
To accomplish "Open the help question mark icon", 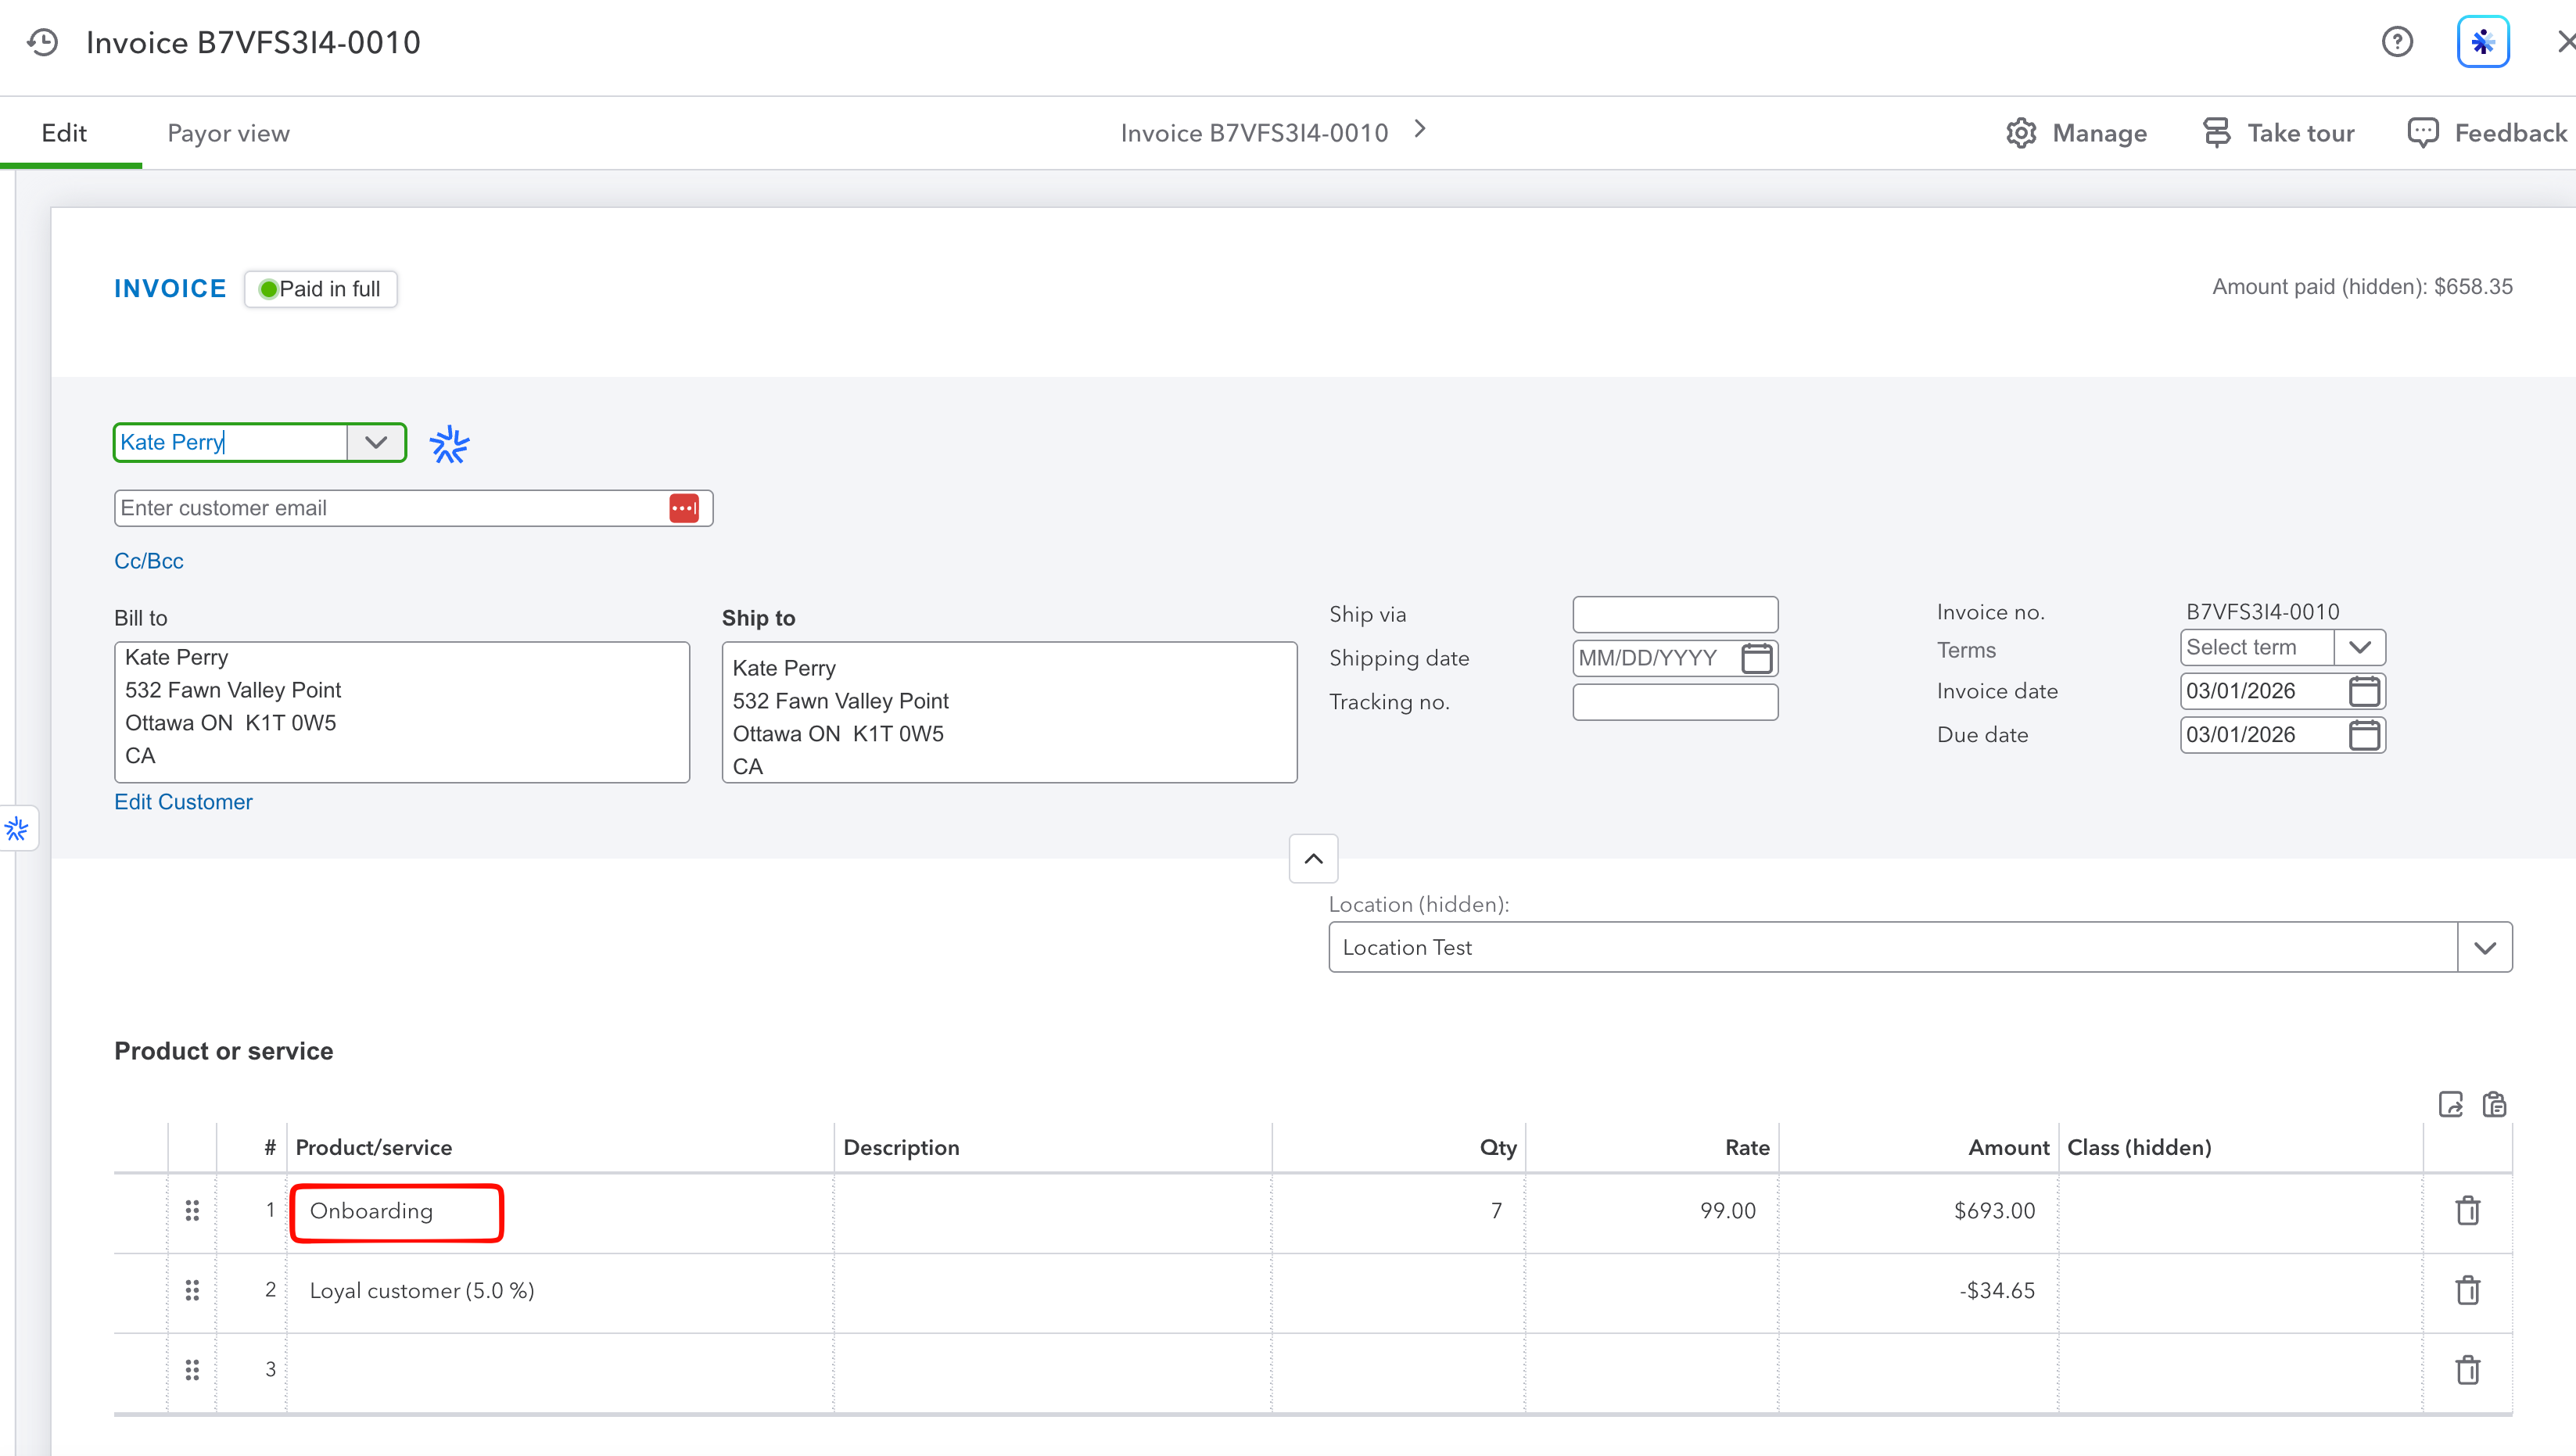I will tap(2397, 42).
